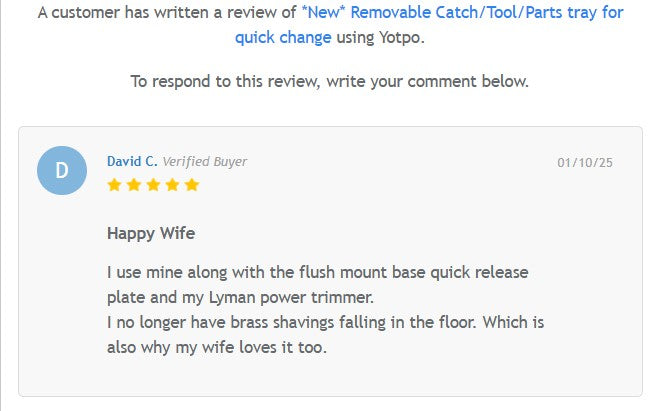Click the "Happy Wife" review title
Screen dimensions: 657x411
[151, 234]
